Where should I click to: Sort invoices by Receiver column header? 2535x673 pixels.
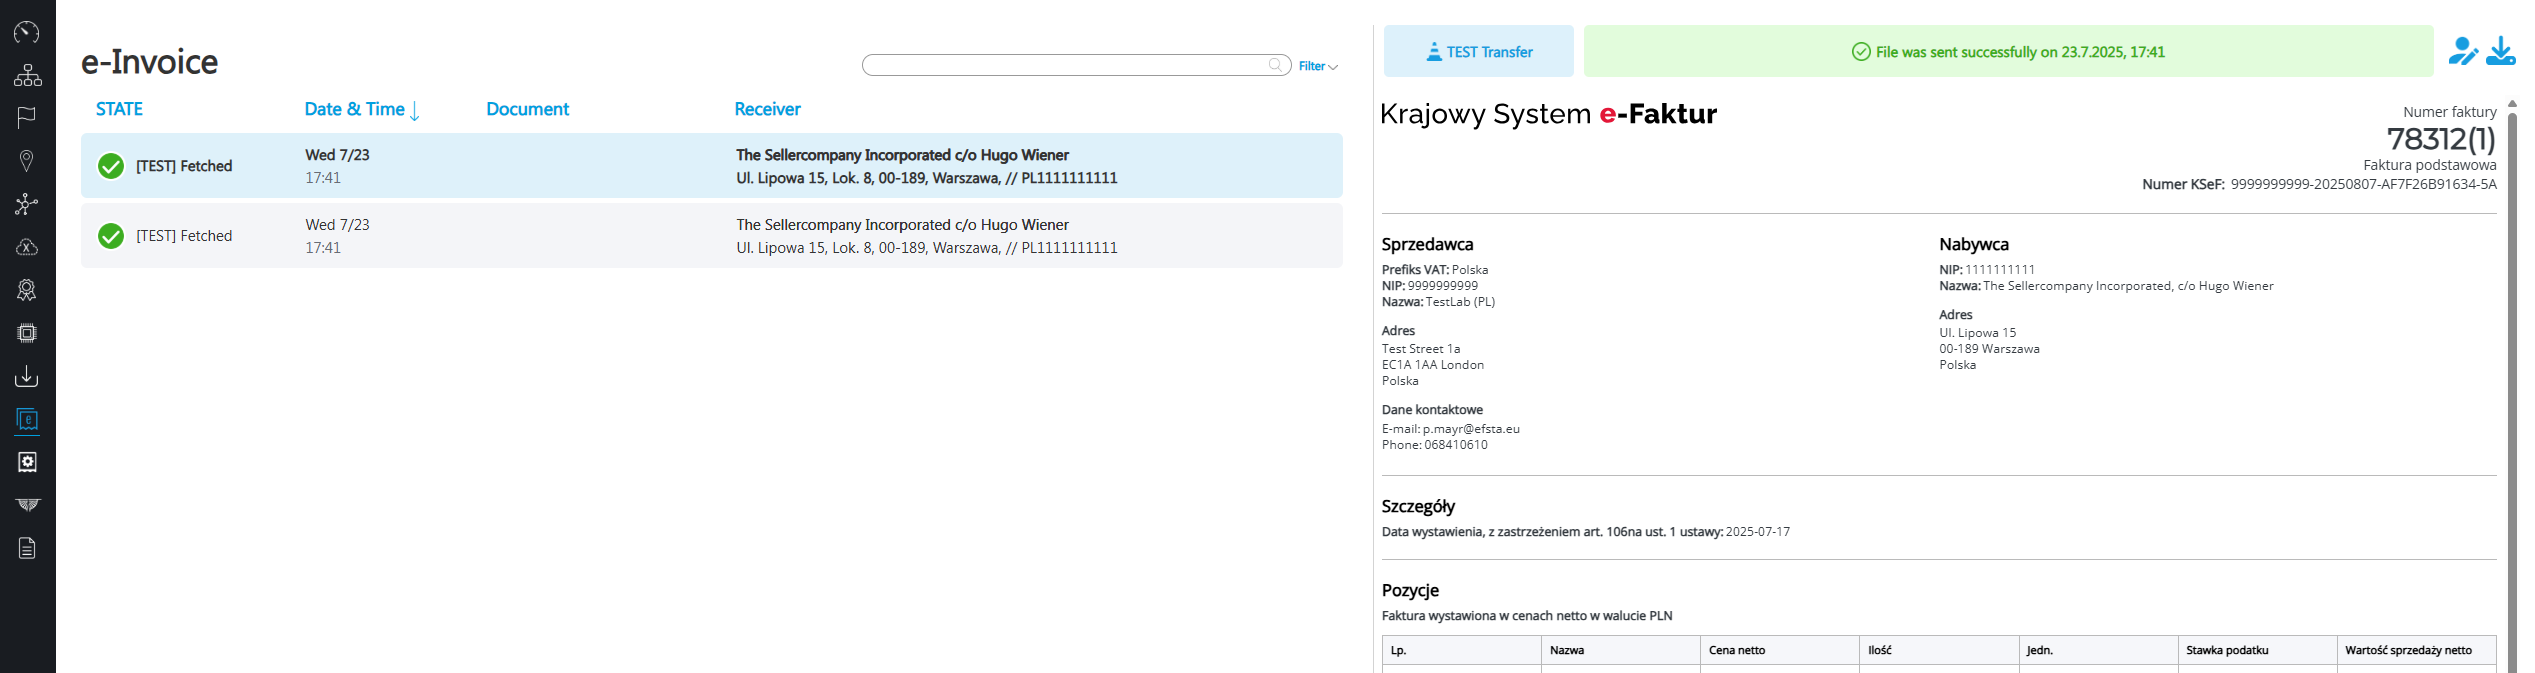[x=767, y=109]
